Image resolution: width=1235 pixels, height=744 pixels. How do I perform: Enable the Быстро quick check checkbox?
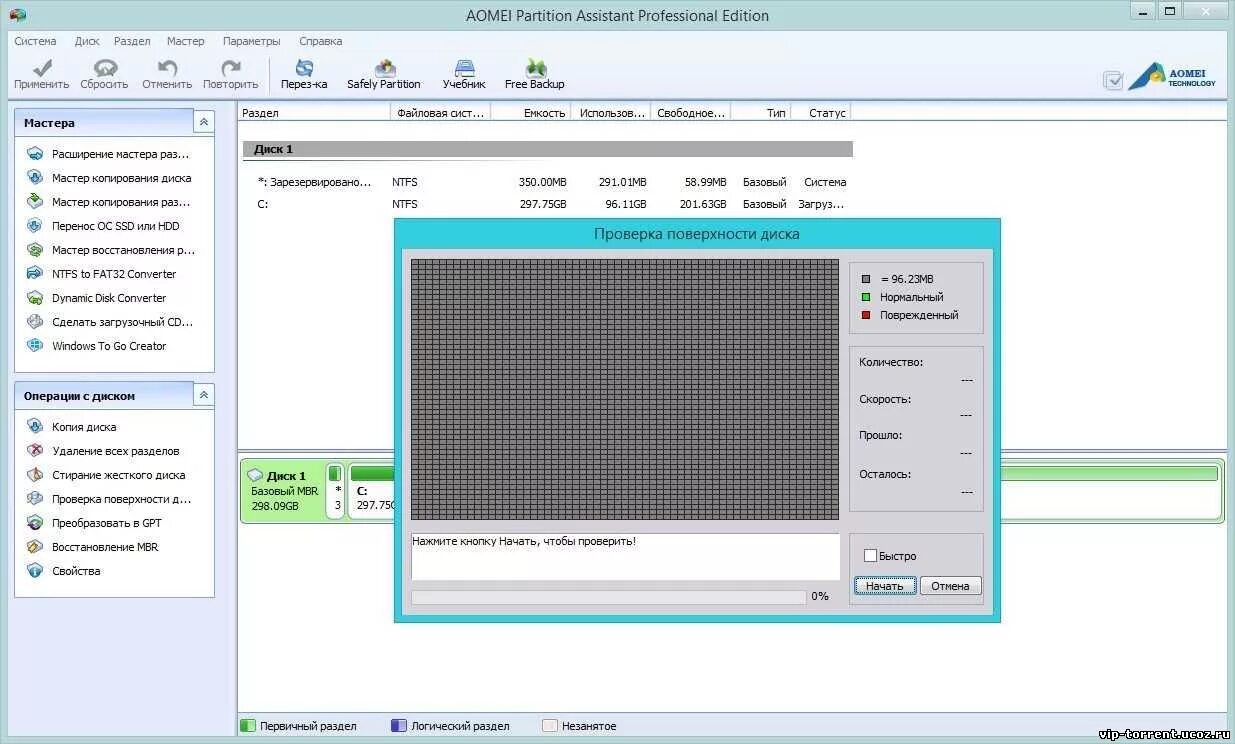click(870, 556)
